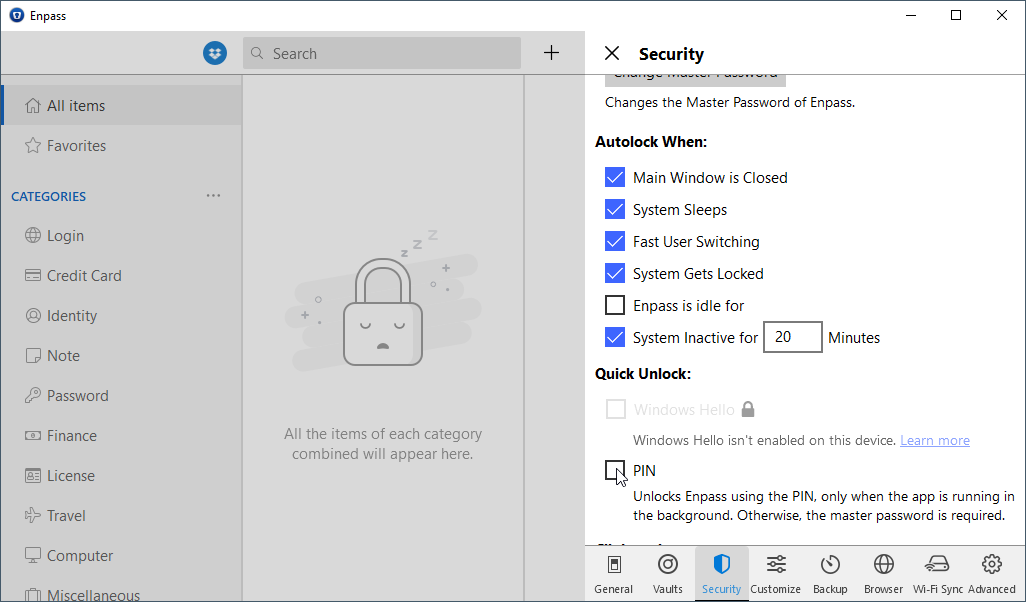1026x602 pixels.
Task: Close the Security settings panel
Action: [x=612, y=53]
